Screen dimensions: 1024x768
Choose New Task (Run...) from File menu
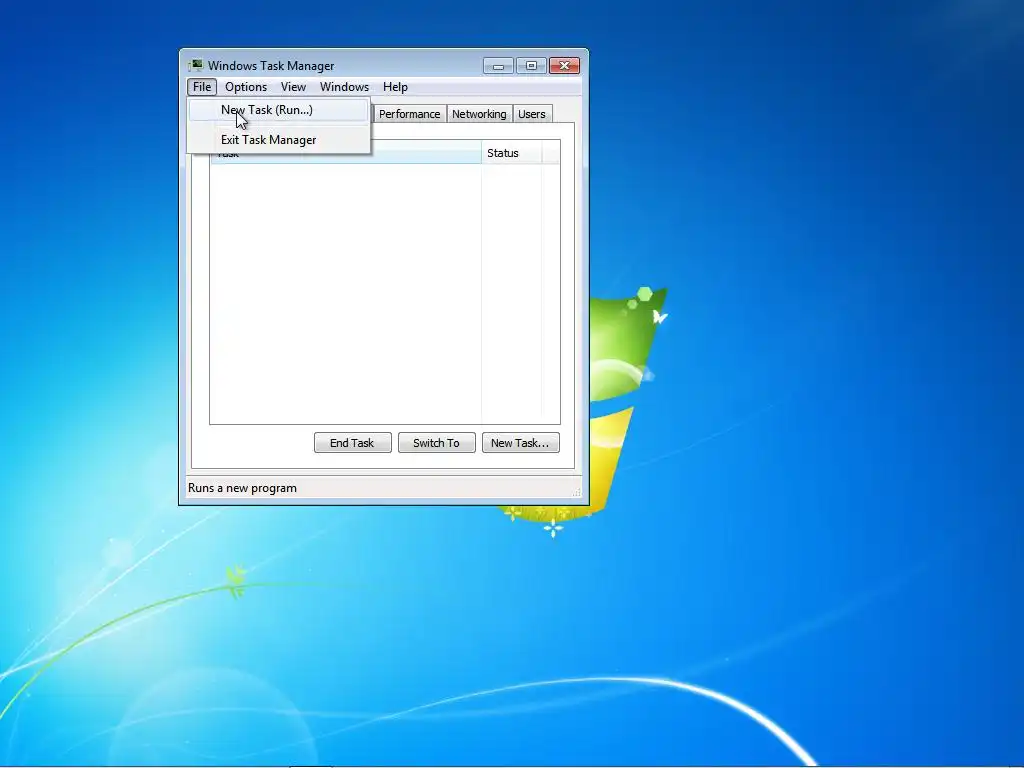tap(279, 110)
